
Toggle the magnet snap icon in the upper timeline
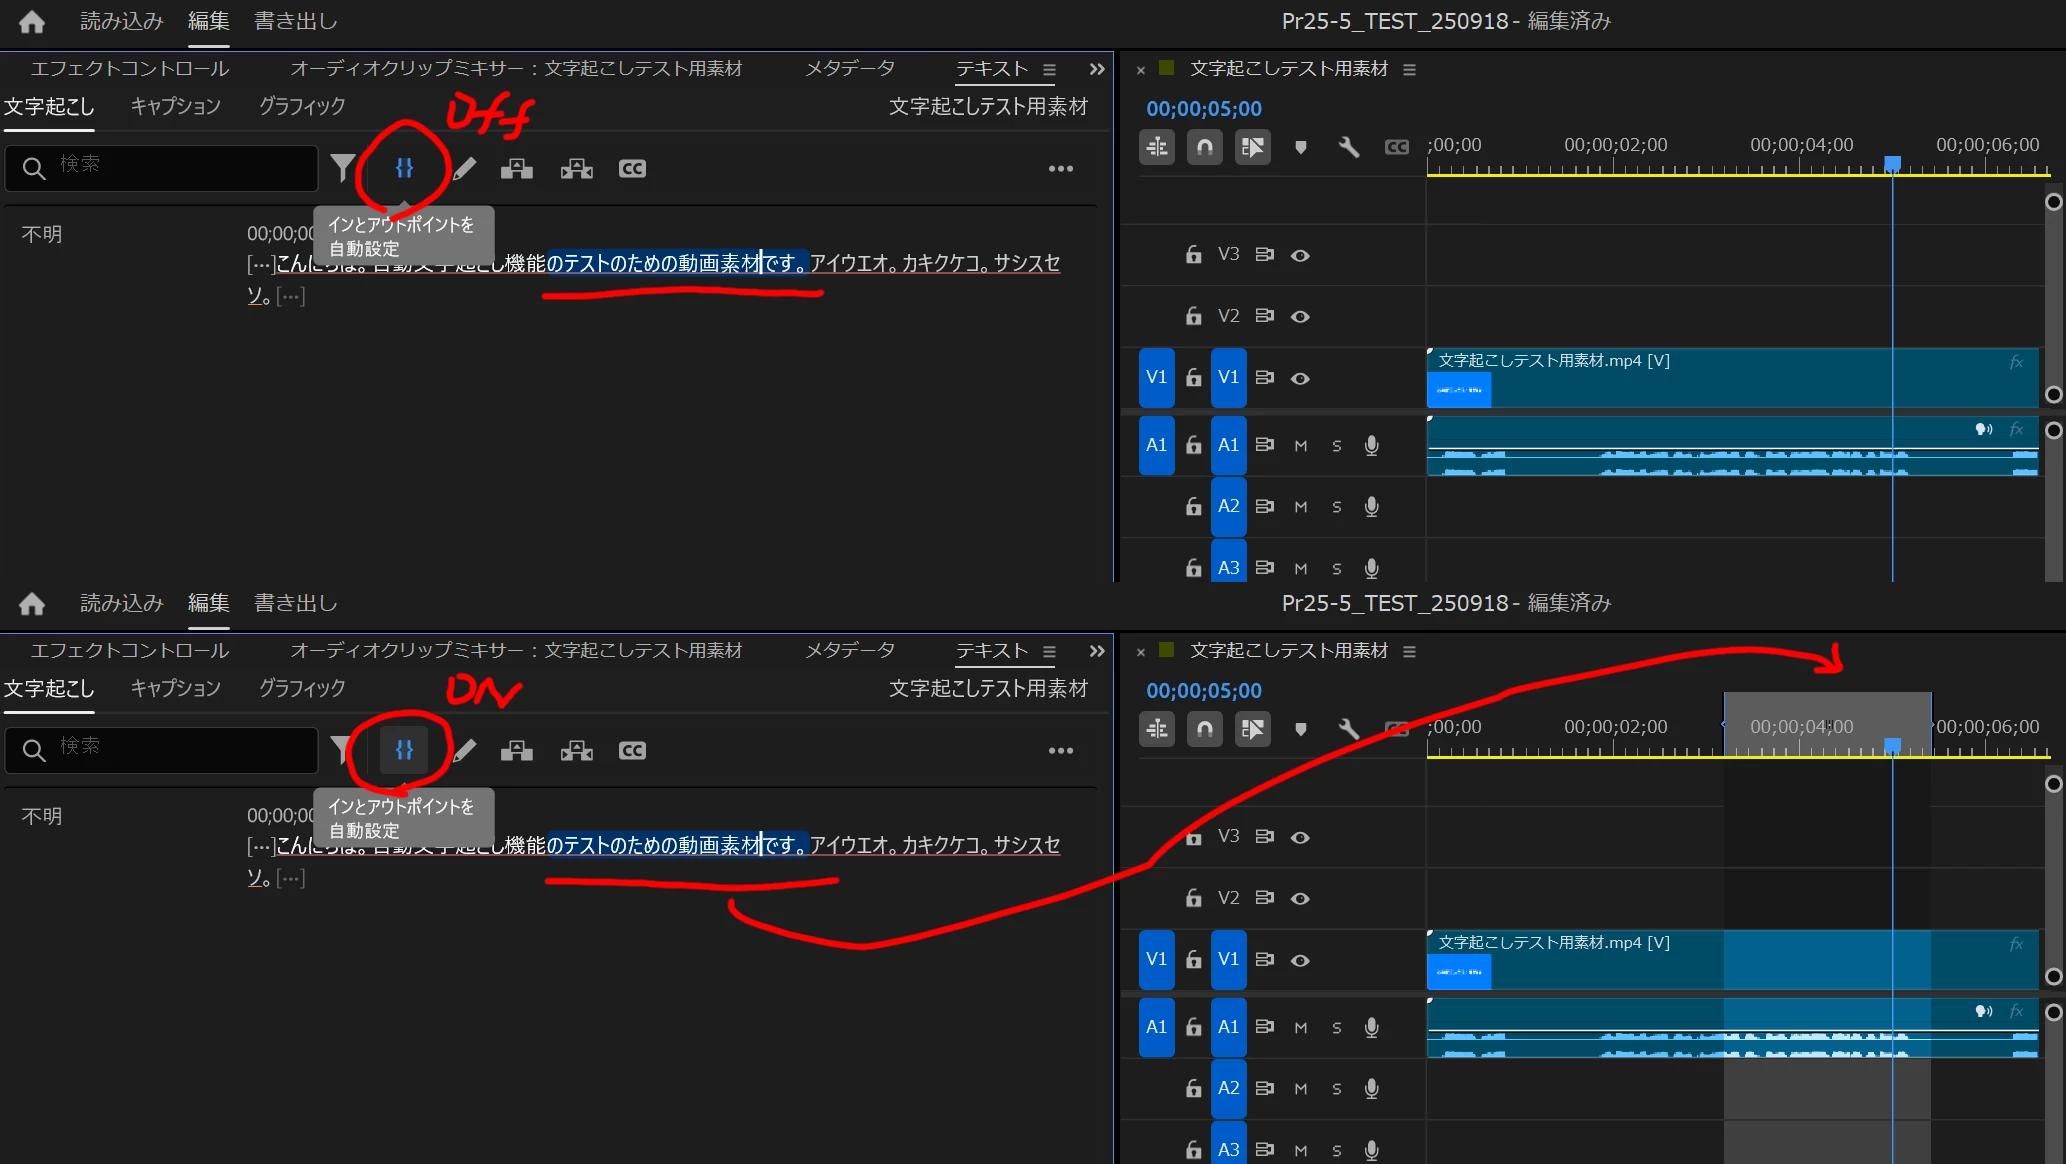(x=1204, y=147)
